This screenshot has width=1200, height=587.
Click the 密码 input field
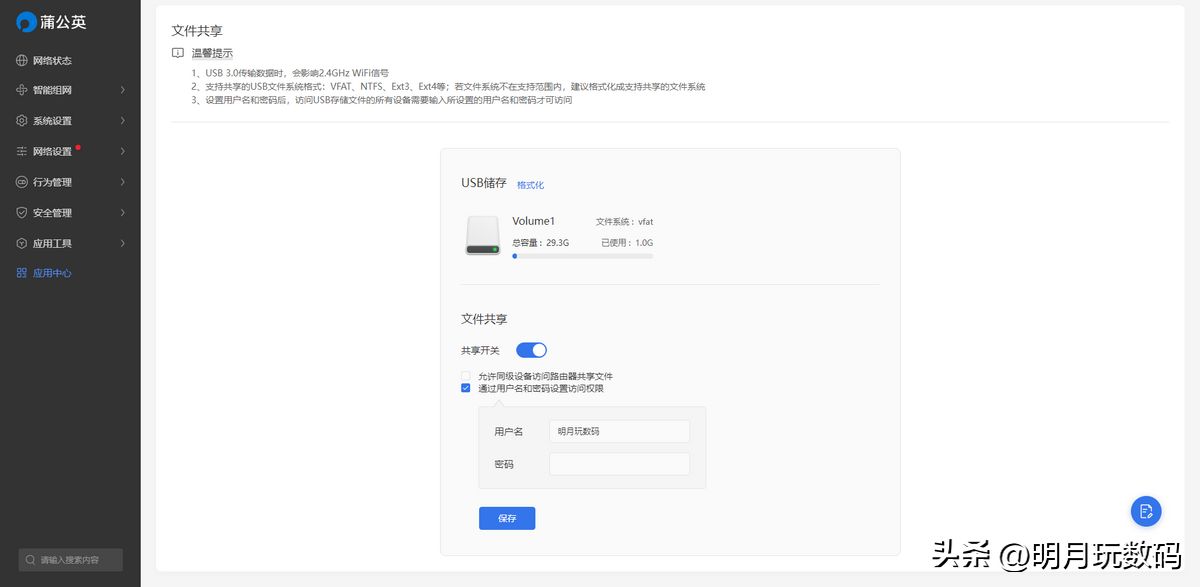(x=619, y=464)
